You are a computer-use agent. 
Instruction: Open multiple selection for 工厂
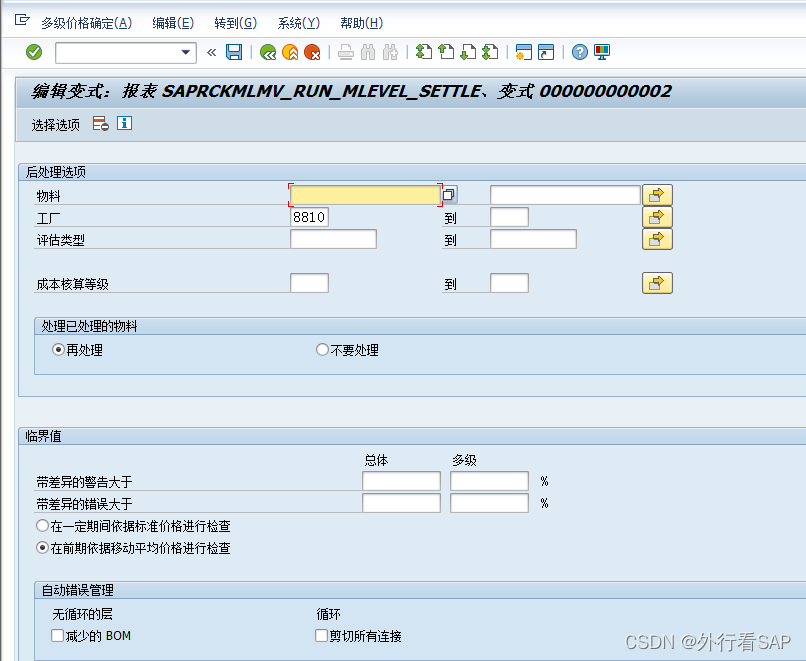tap(657, 217)
